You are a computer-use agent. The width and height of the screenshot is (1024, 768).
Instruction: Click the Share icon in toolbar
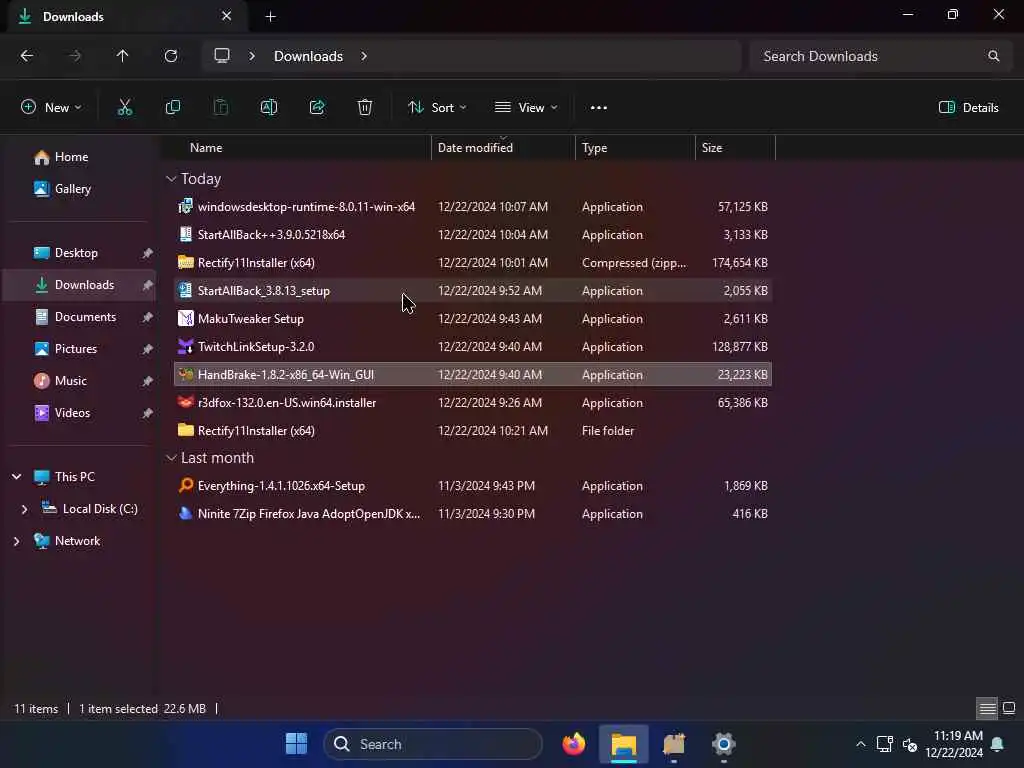(x=317, y=108)
